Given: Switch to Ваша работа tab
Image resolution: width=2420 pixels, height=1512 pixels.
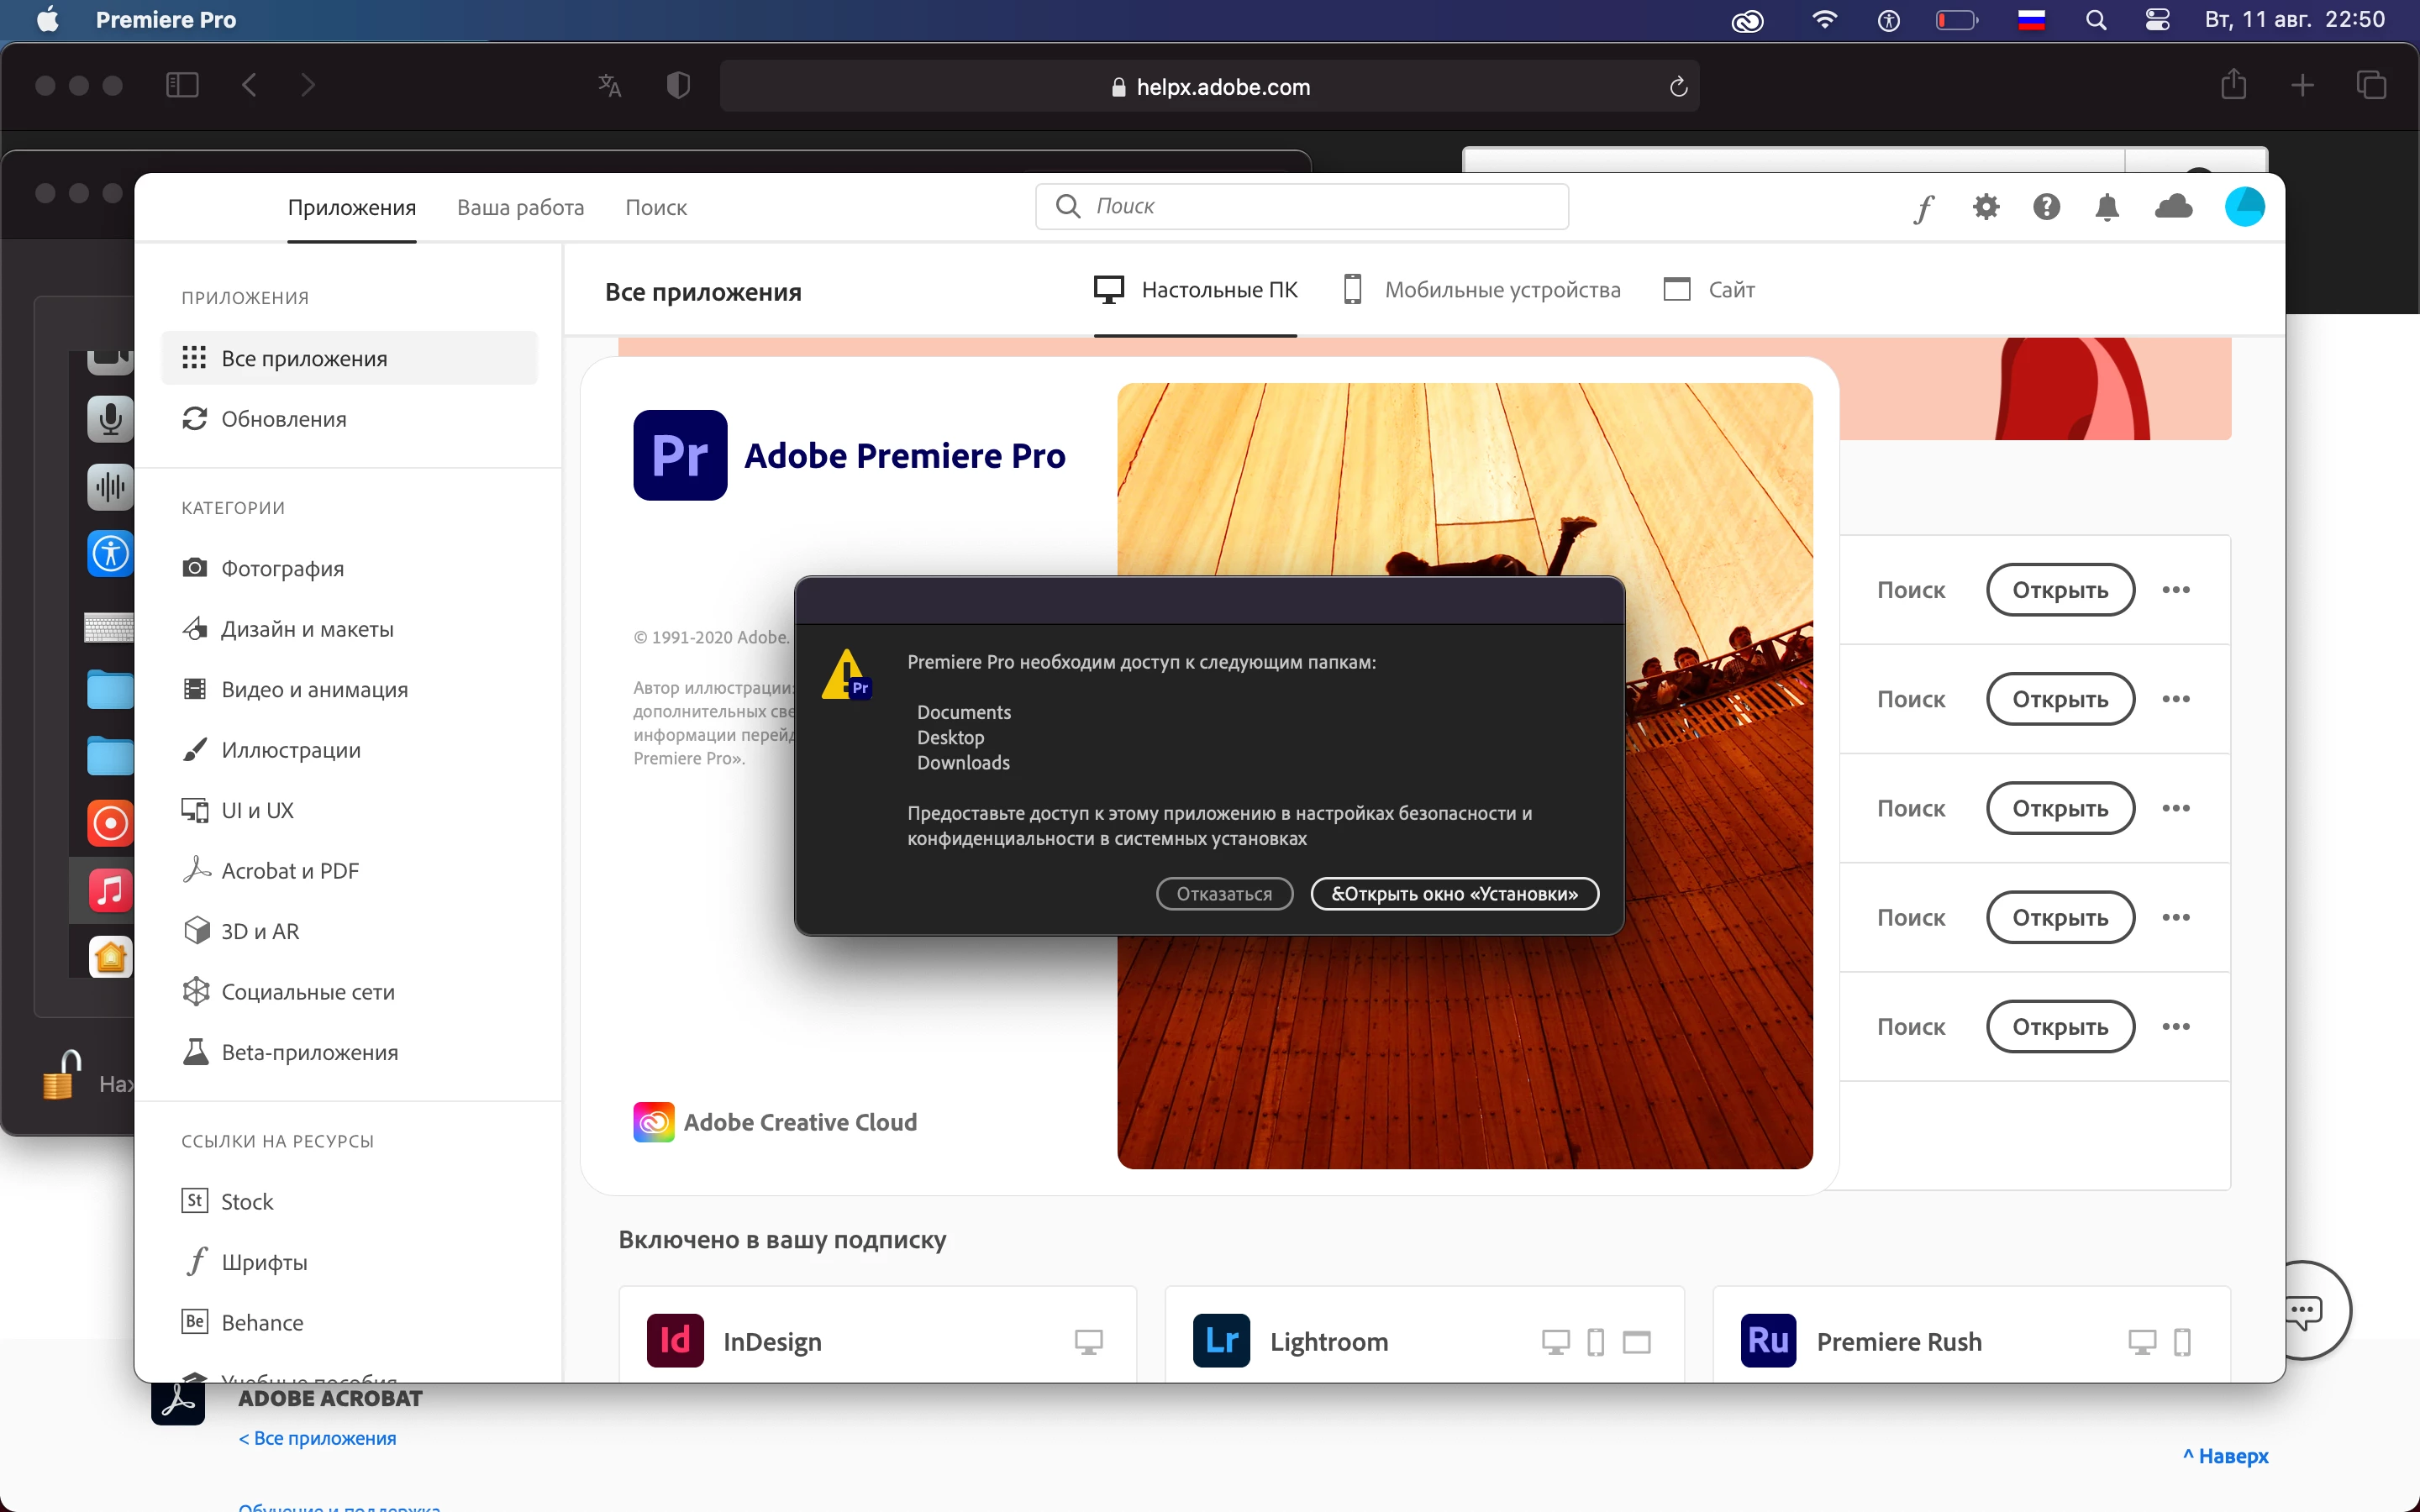Looking at the screenshot, I should (x=520, y=207).
